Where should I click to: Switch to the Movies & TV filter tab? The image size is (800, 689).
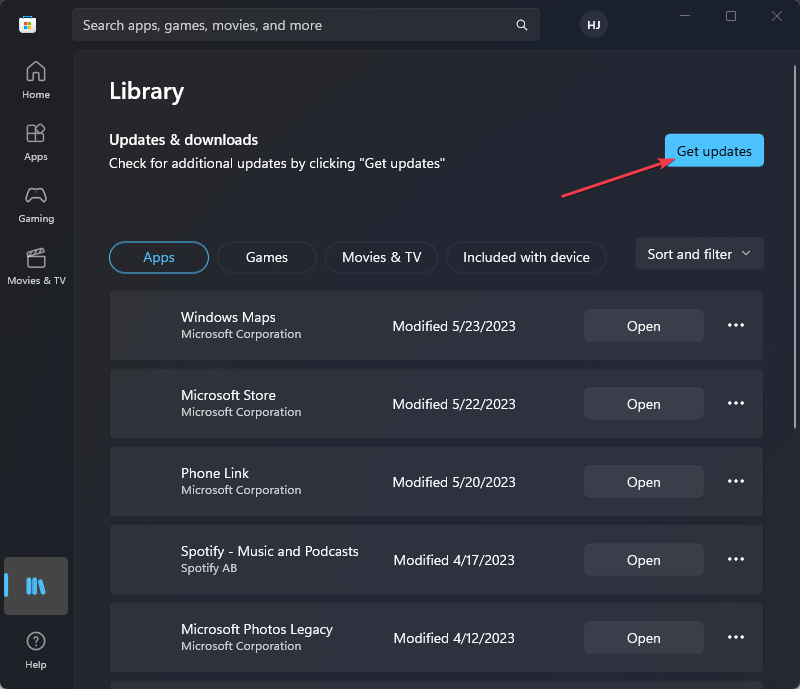point(382,257)
